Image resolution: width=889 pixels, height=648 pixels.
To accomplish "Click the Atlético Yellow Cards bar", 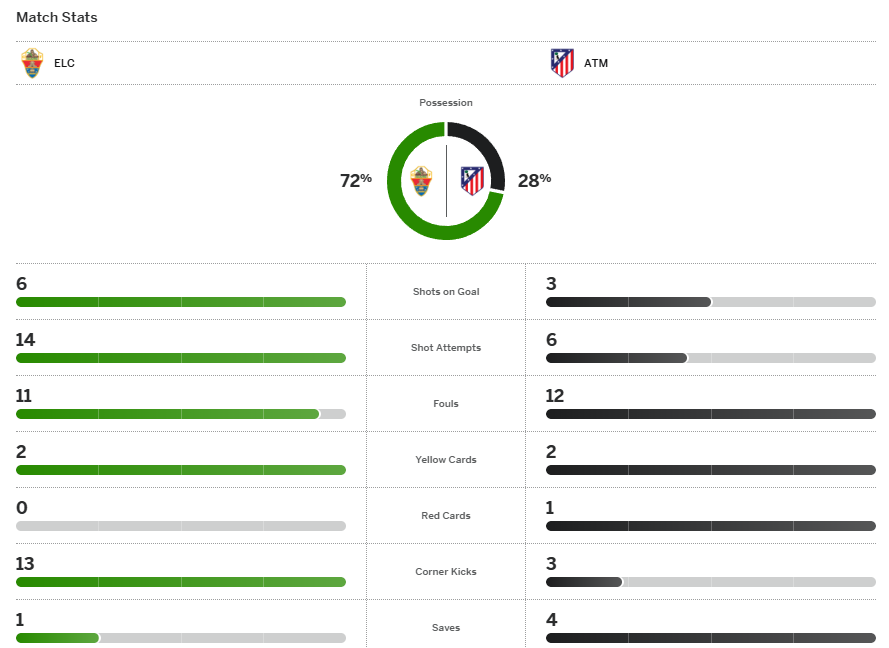I will pyautogui.click(x=711, y=470).
